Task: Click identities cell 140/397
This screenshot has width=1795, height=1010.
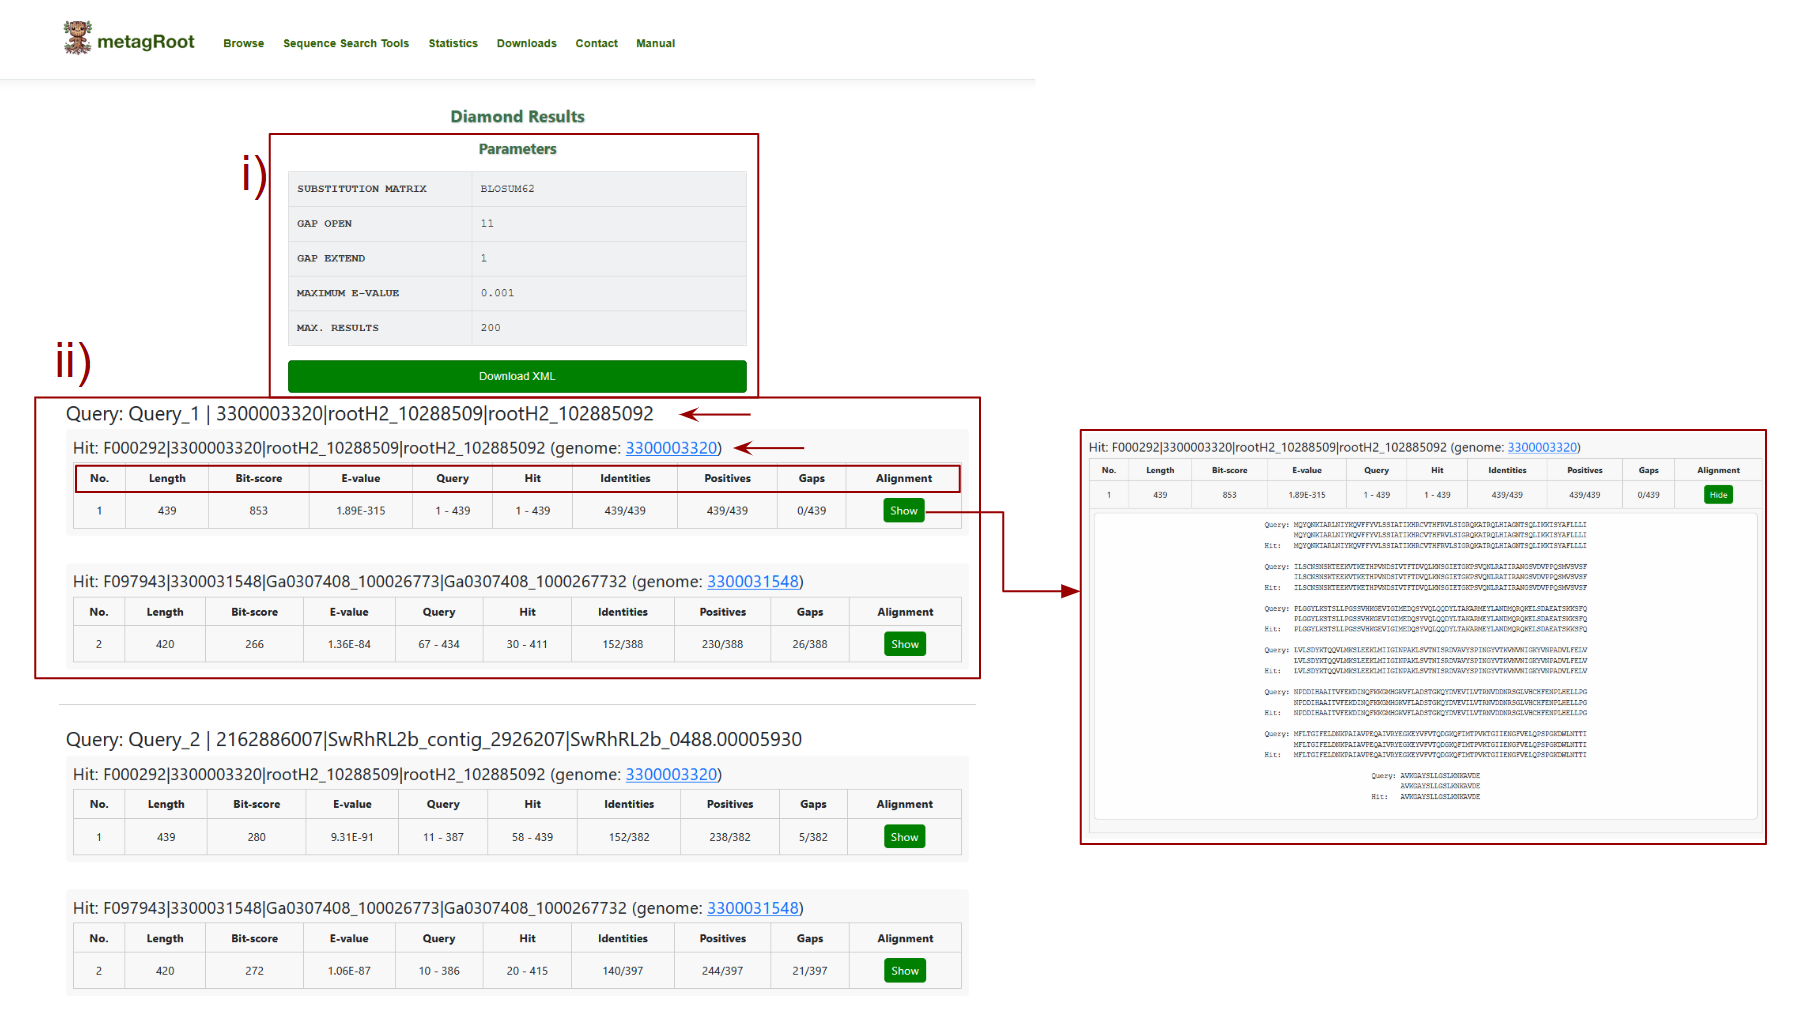Action: 623,972
